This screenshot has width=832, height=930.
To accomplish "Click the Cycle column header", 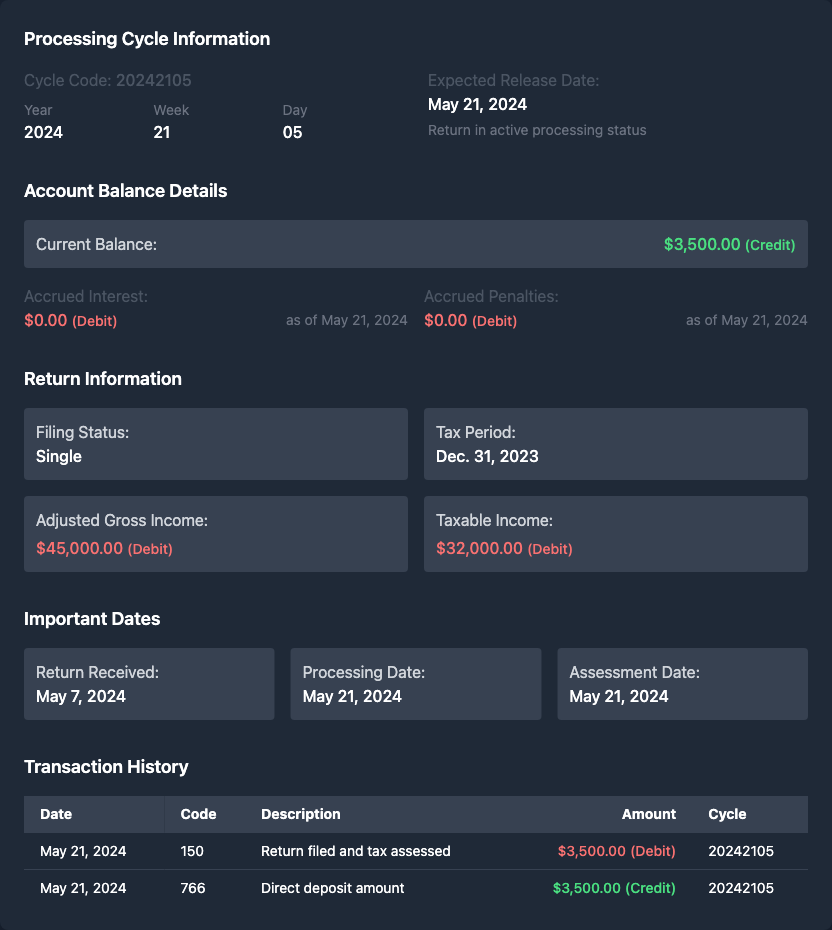I will pyautogui.click(x=727, y=814).
